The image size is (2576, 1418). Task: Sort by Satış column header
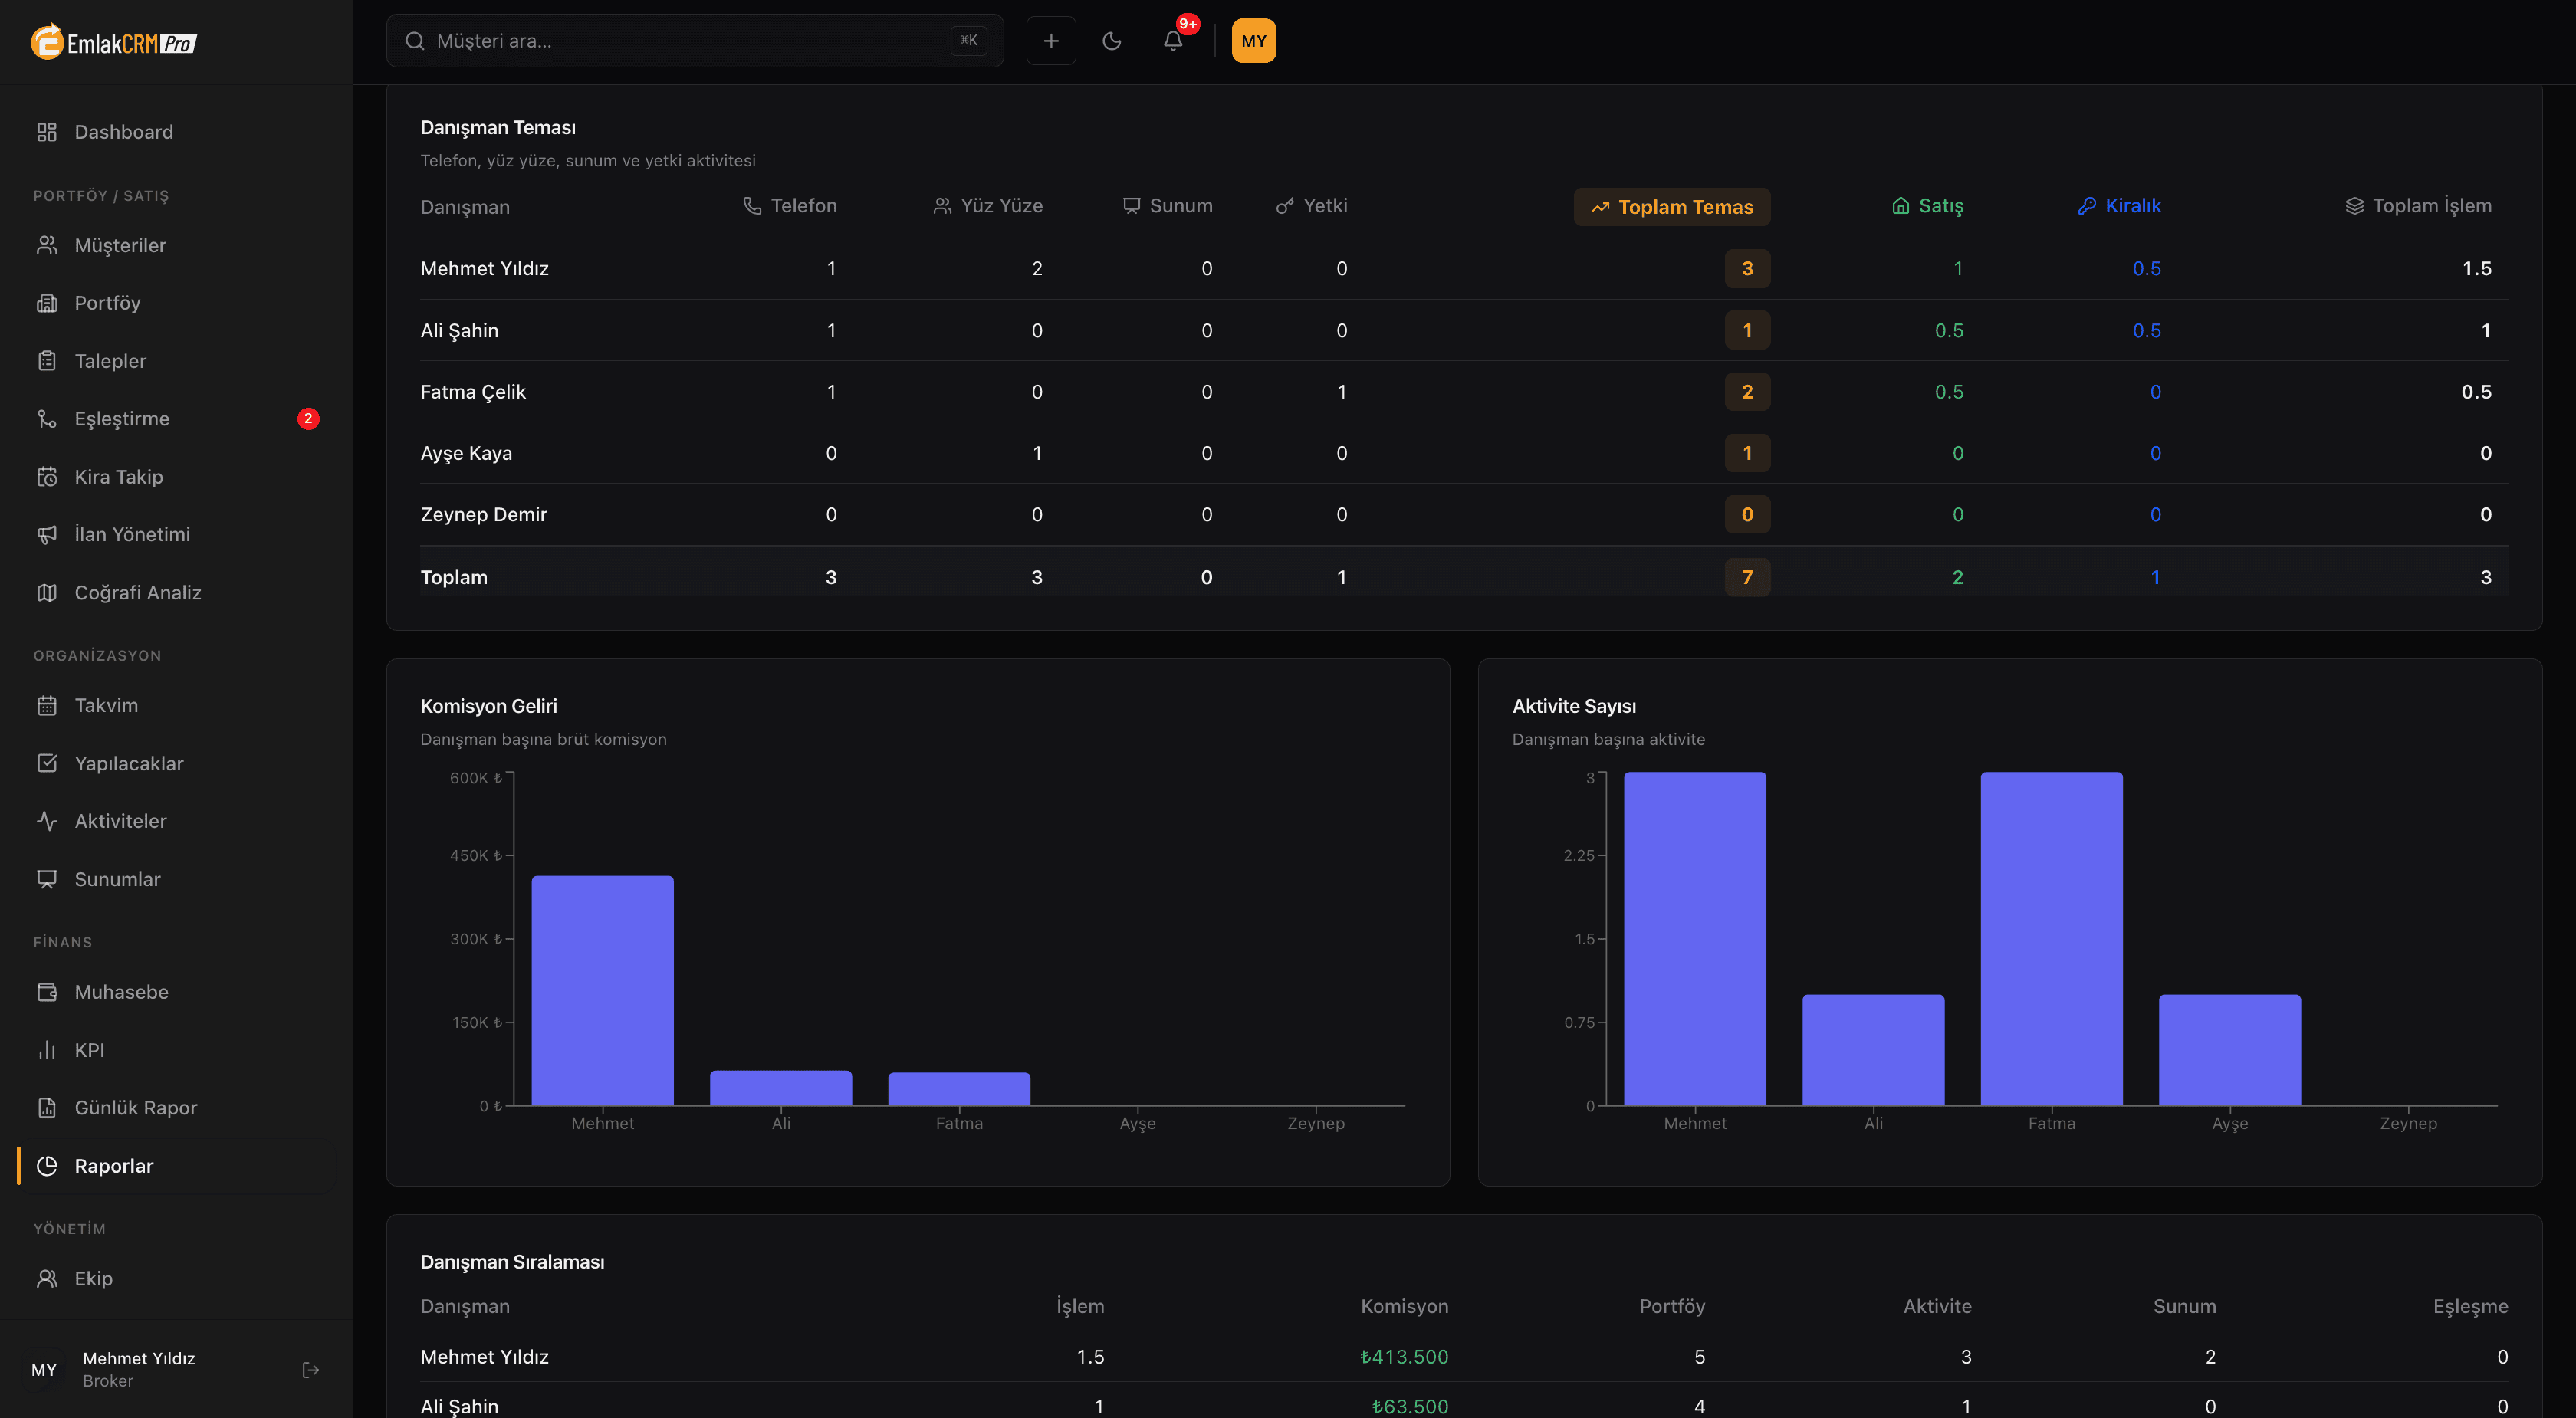[1928, 206]
